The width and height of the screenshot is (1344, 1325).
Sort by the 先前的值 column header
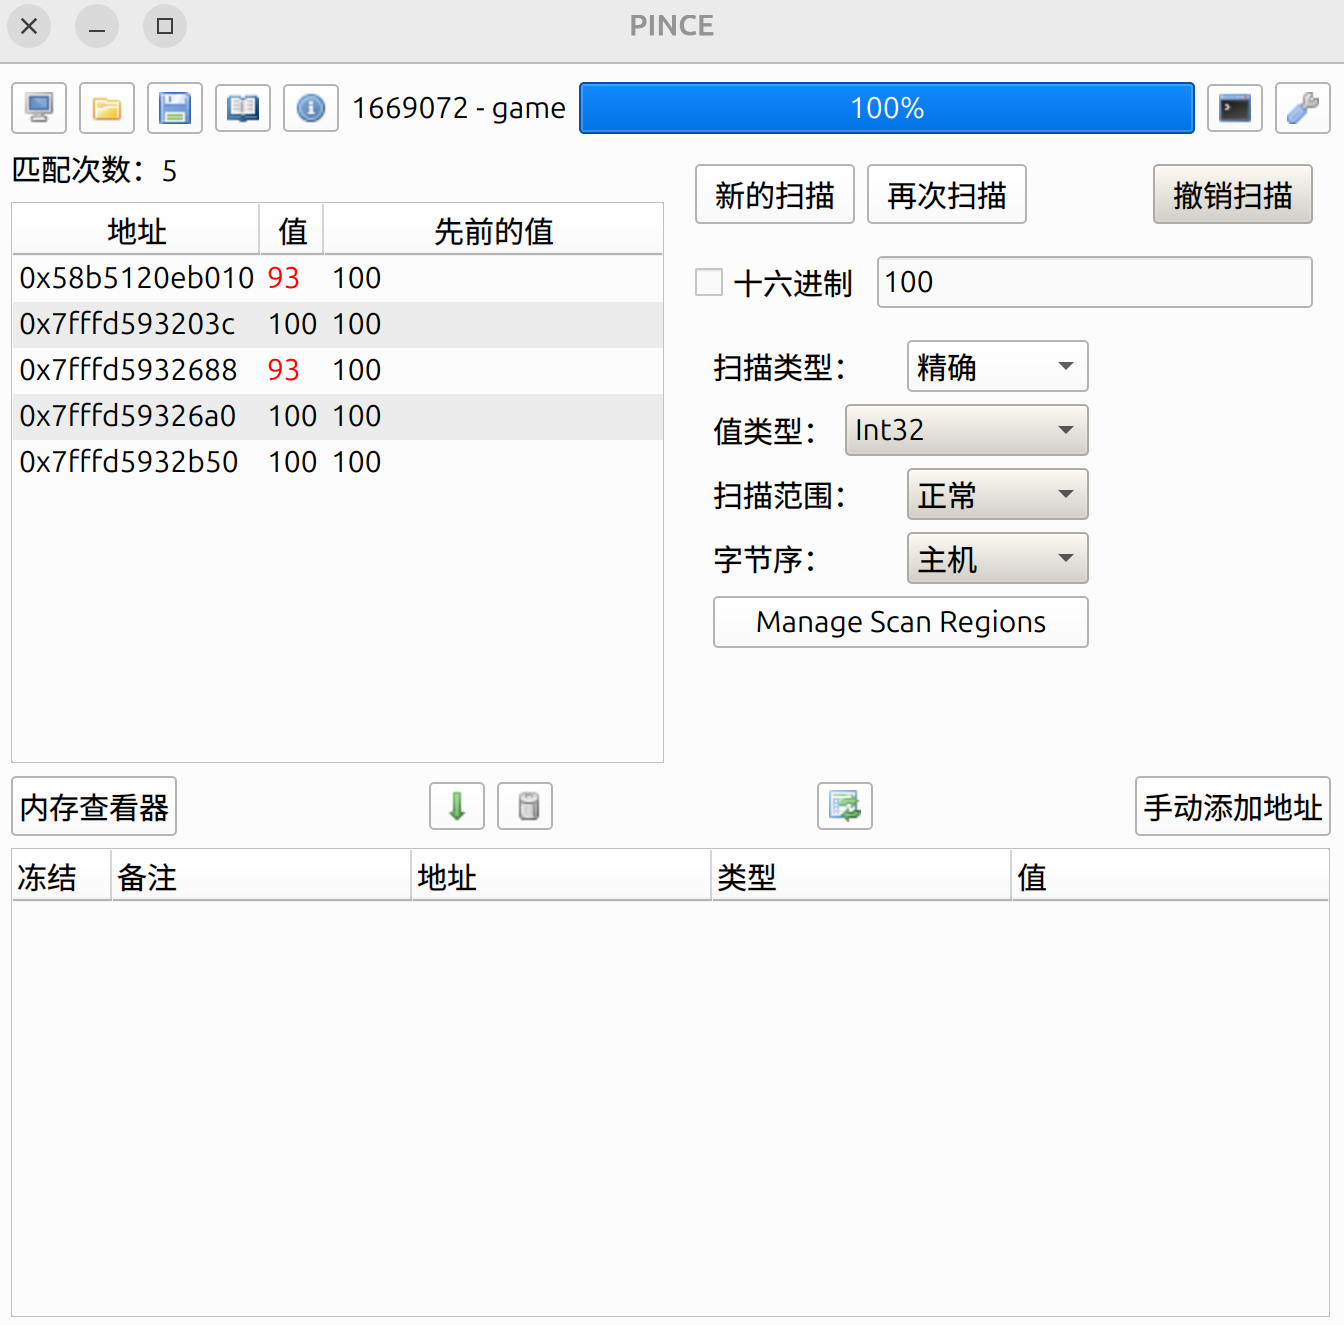click(493, 231)
